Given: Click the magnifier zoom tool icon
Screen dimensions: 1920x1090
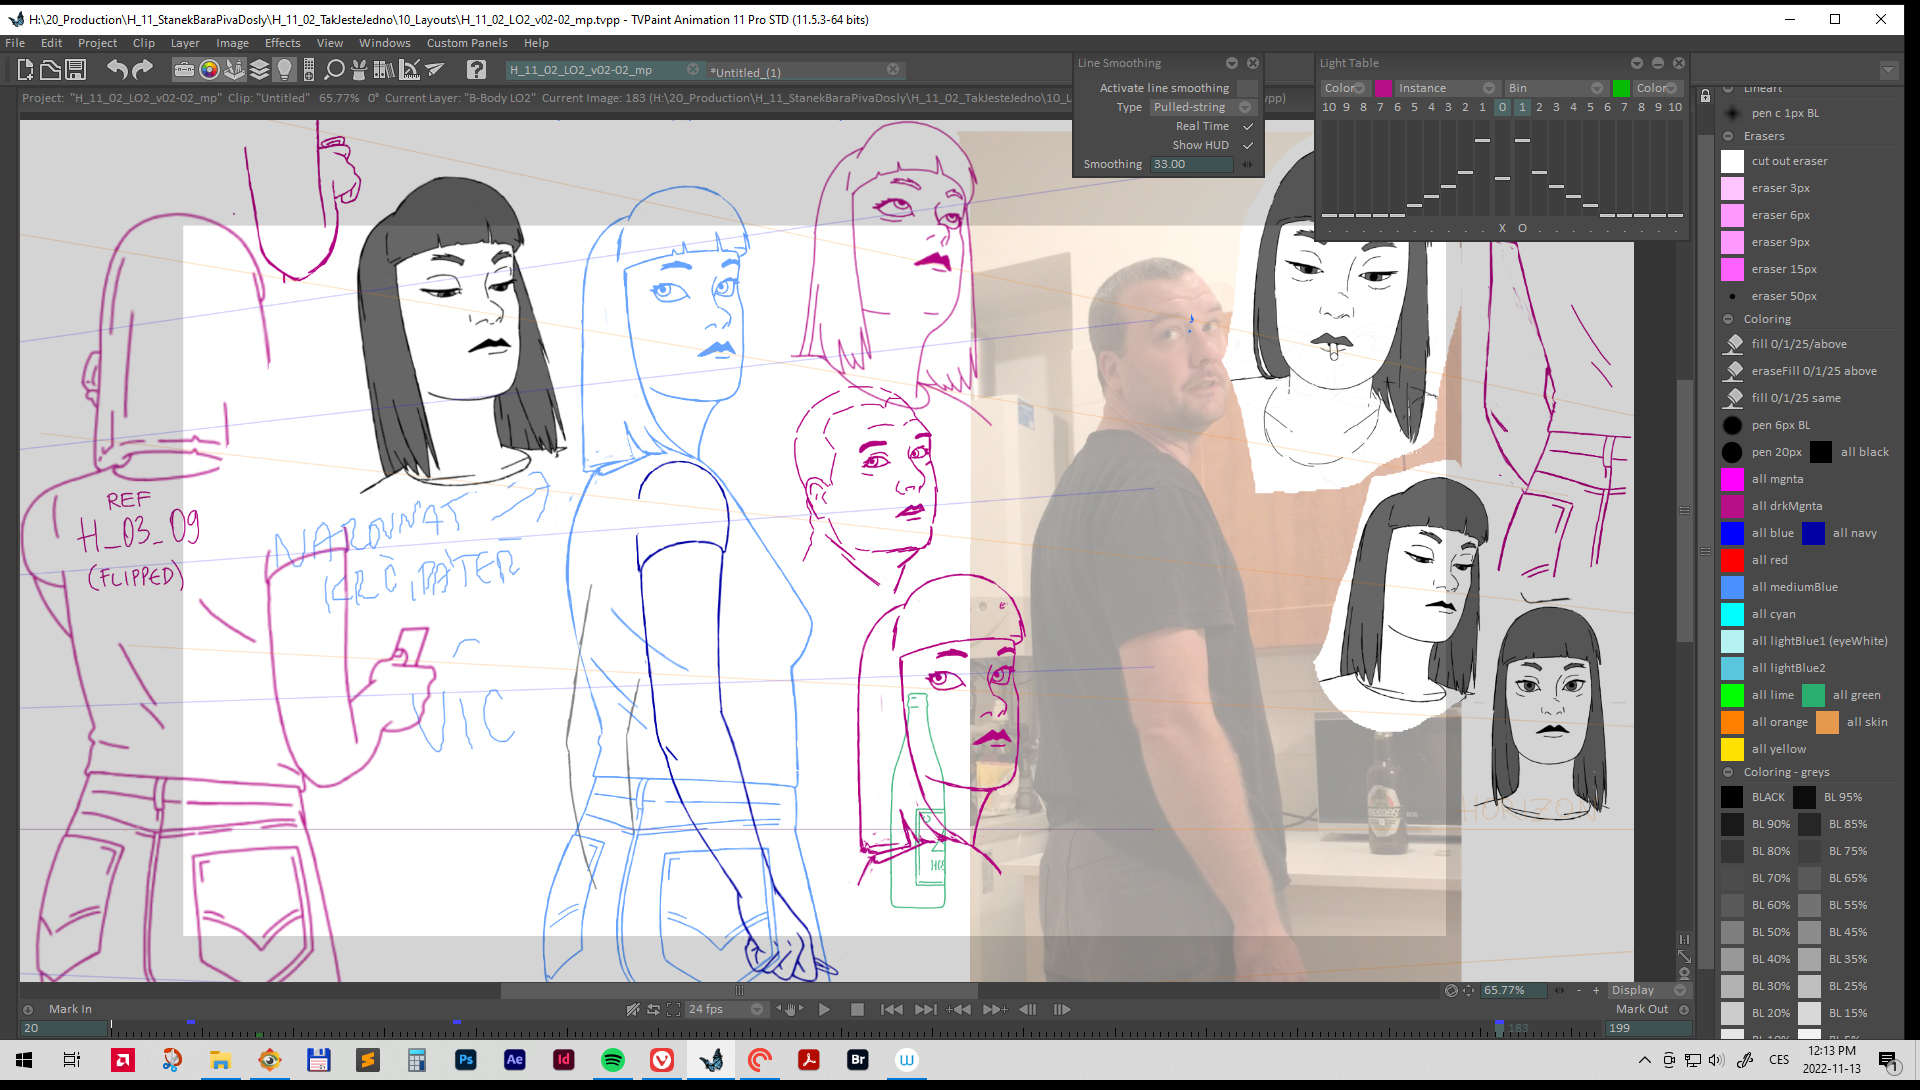Looking at the screenshot, I should pos(335,70).
